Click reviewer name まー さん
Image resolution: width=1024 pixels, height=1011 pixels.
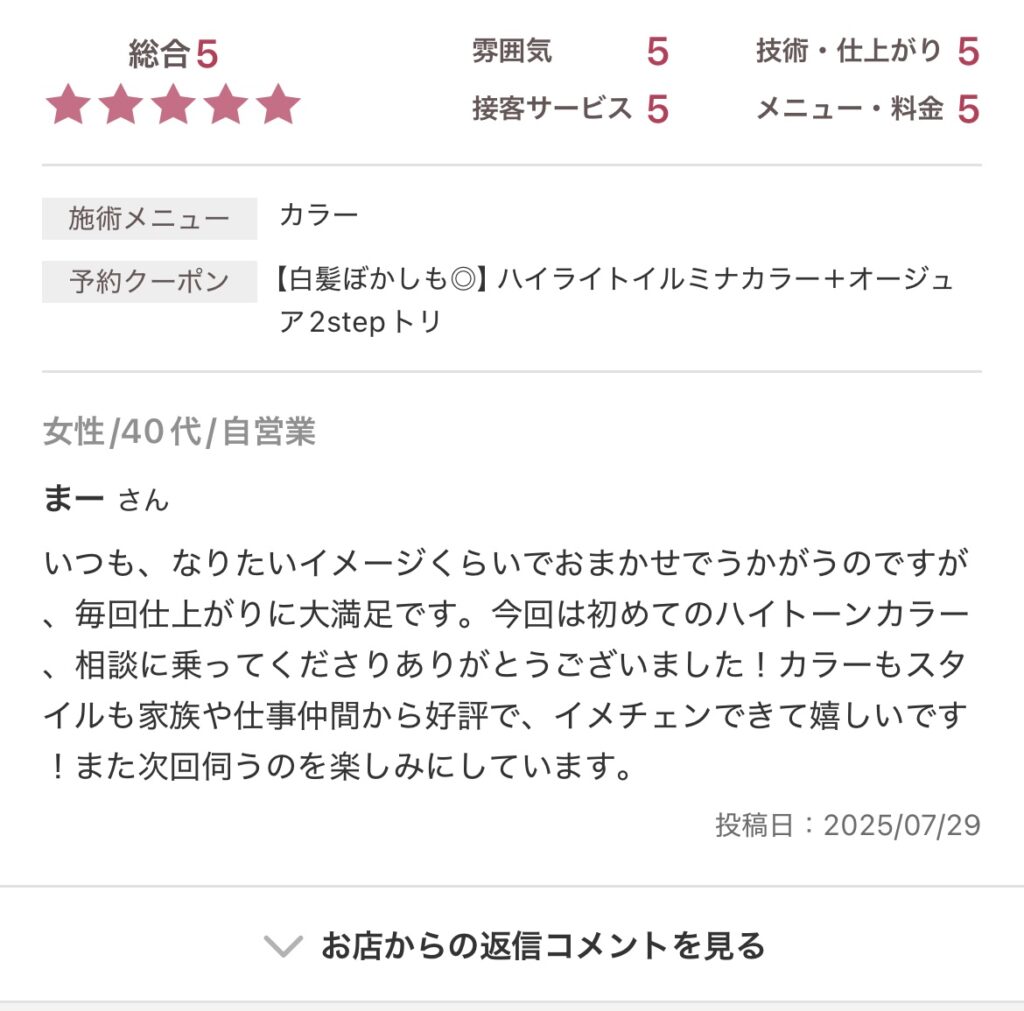pyautogui.click(x=106, y=499)
